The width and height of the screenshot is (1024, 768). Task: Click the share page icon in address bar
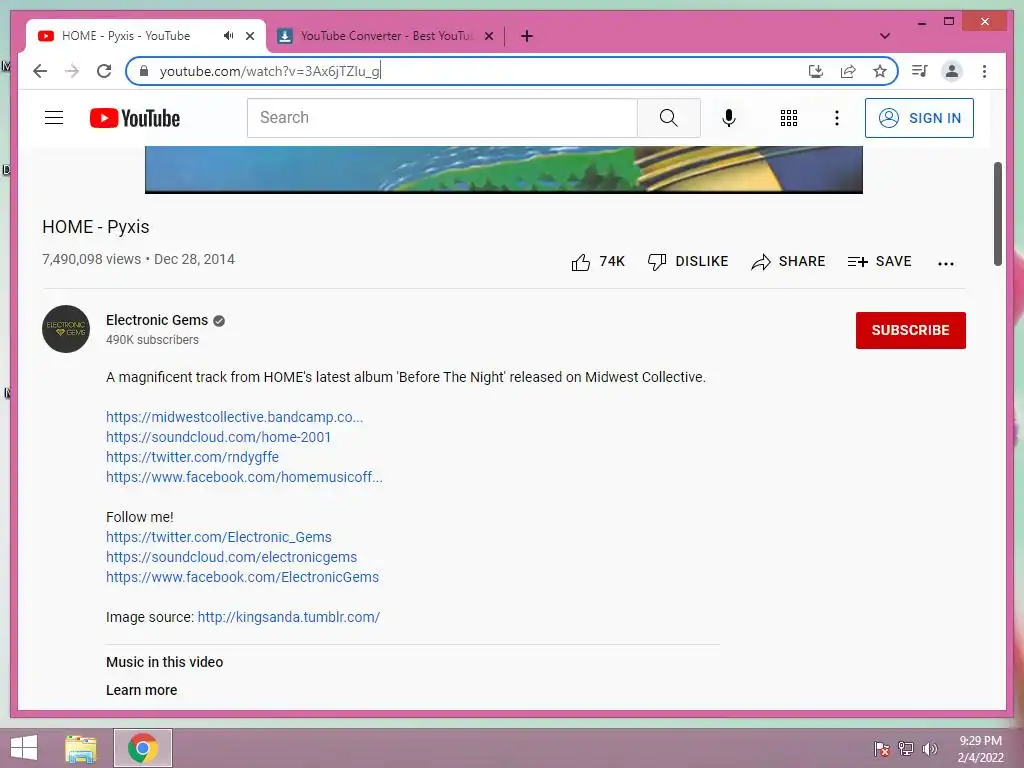848,71
